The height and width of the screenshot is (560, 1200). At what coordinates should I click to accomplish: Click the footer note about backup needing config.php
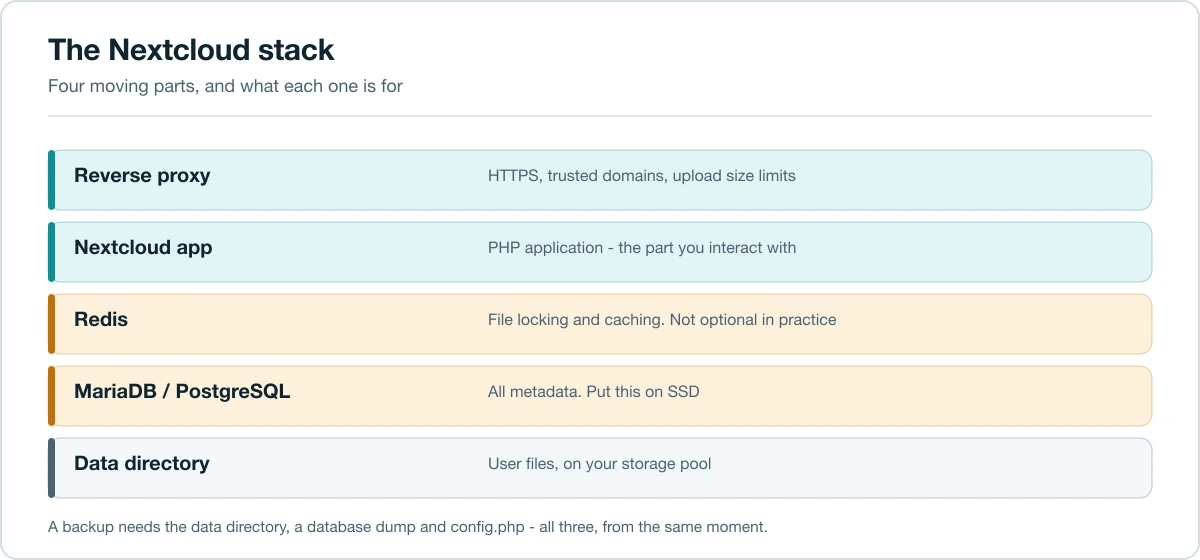pyautogui.click(x=407, y=526)
